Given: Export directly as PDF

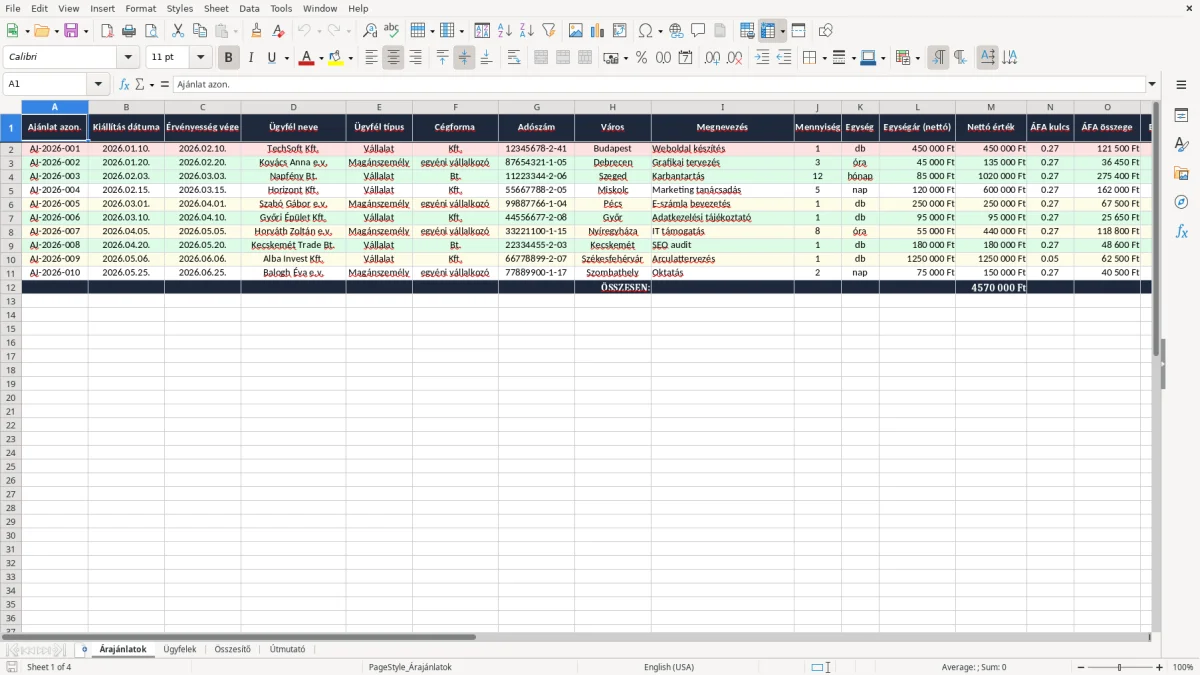Looking at the screenshot, I should pos(107,31).
